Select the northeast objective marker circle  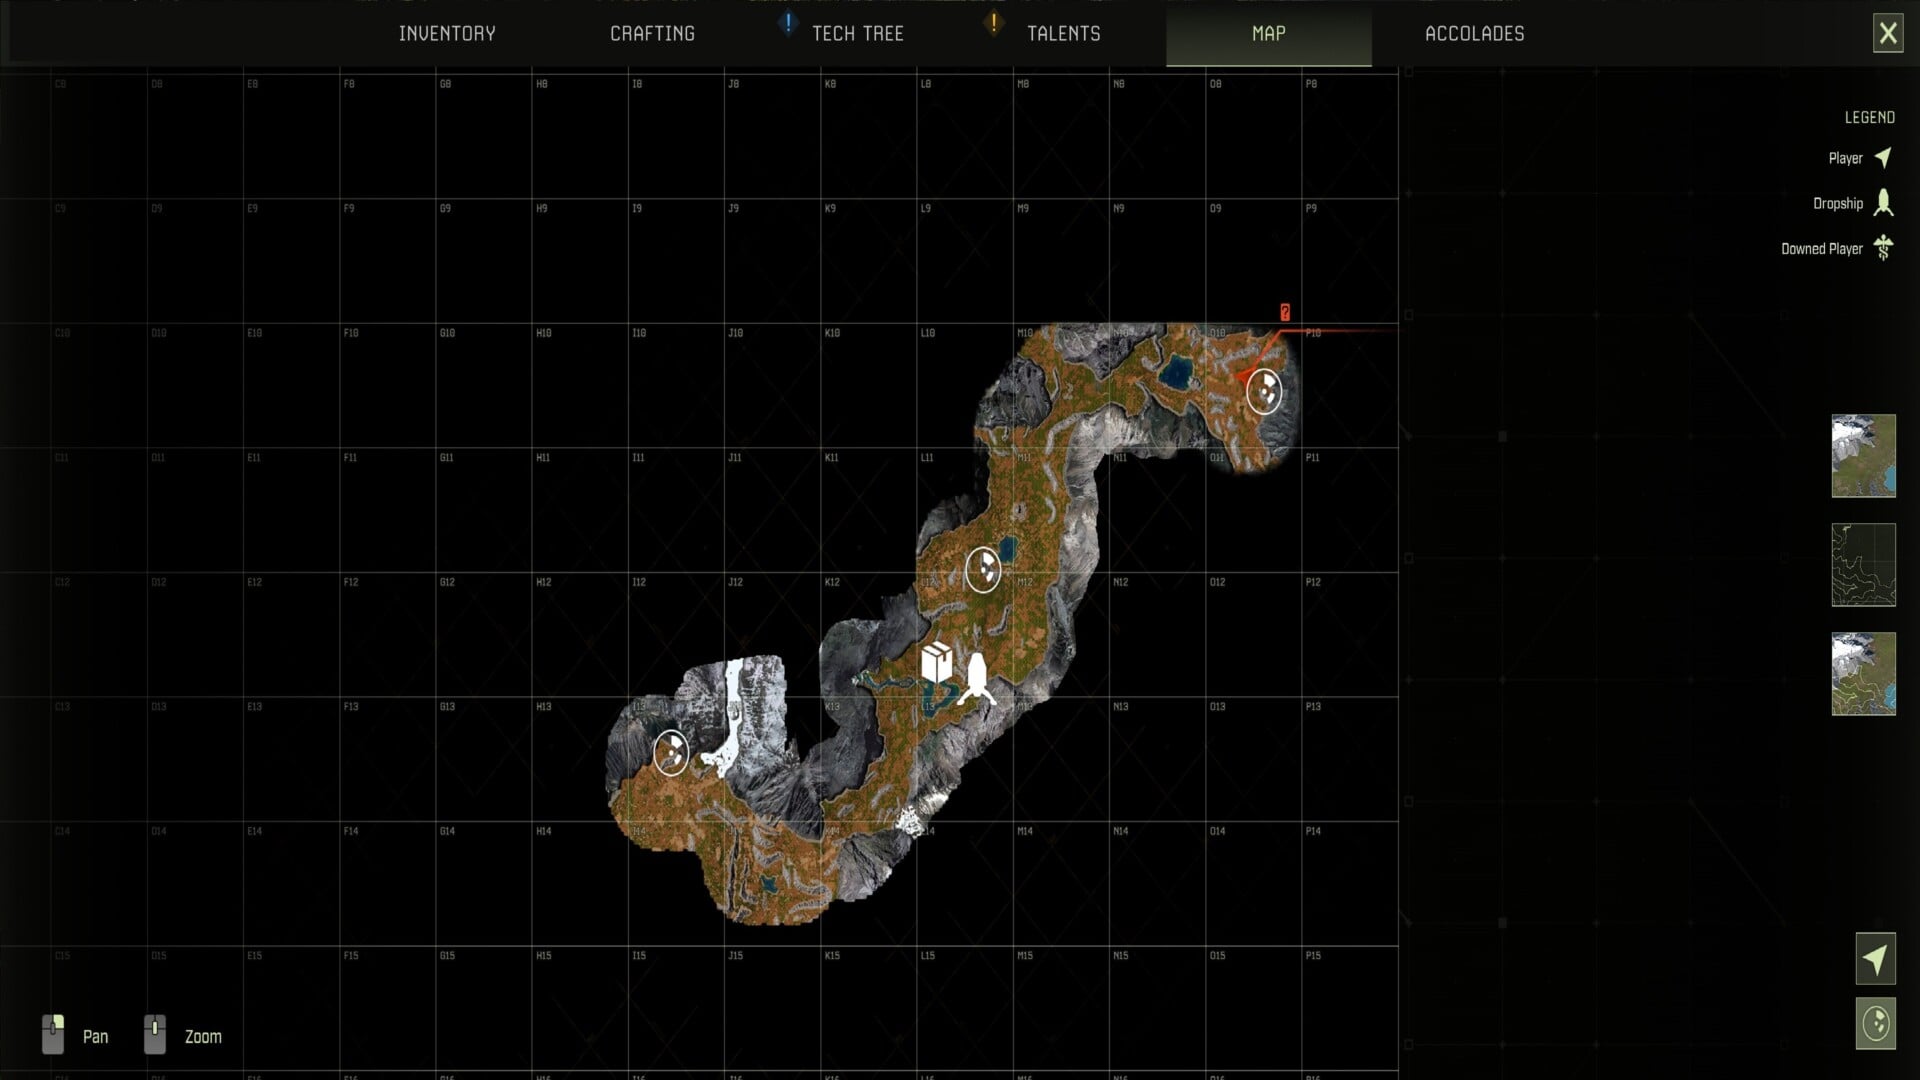(x=1264, y=392)
